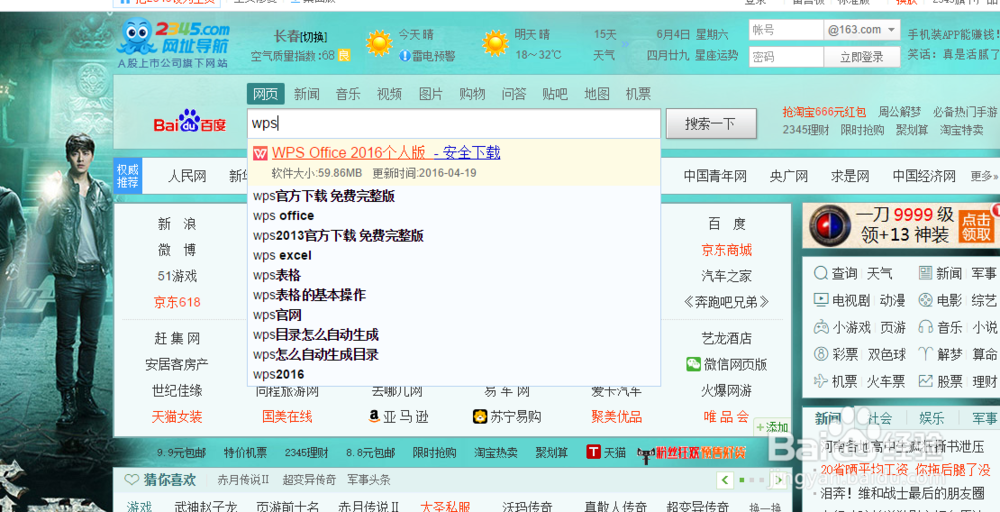
Task: Click the headphones icon beside 音乐
Action: [x=925, y=327]
